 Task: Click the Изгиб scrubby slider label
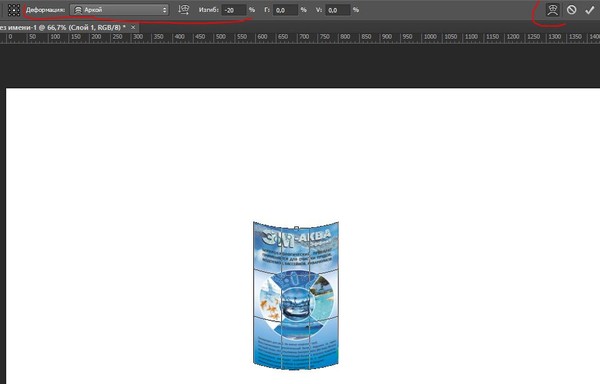click(209, 10)
